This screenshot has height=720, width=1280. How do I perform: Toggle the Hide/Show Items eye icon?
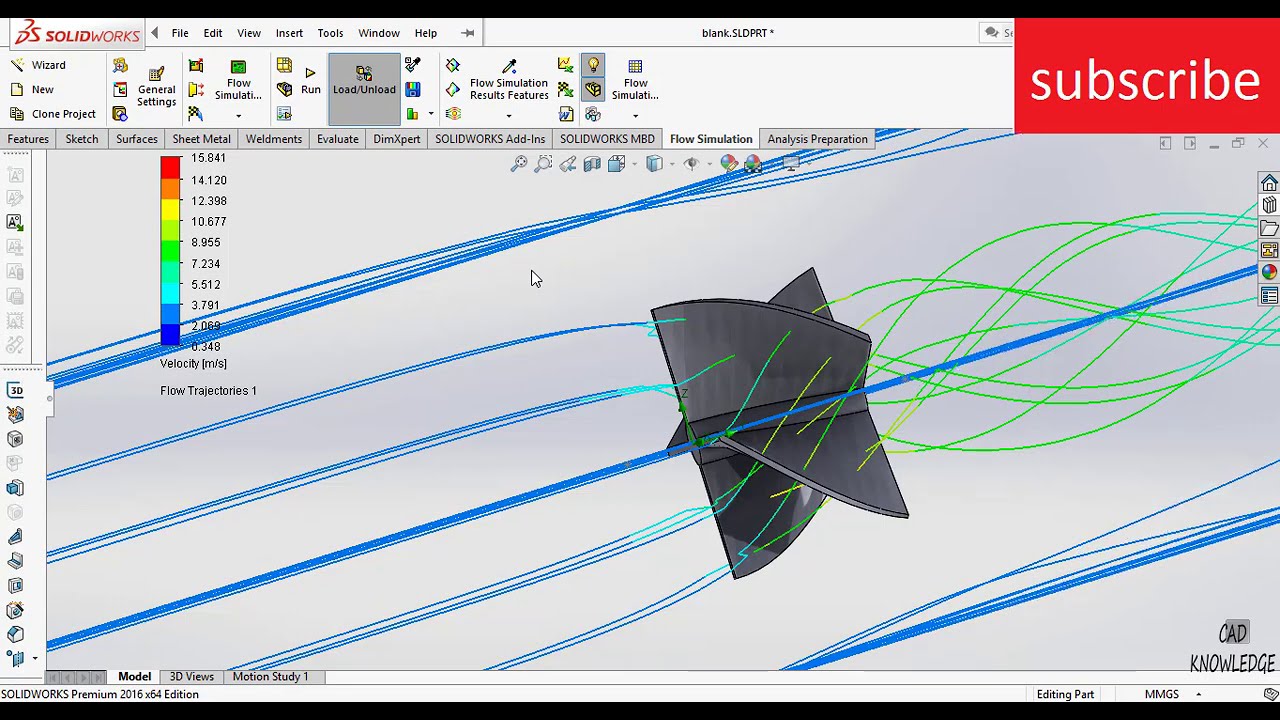(691, 164)
